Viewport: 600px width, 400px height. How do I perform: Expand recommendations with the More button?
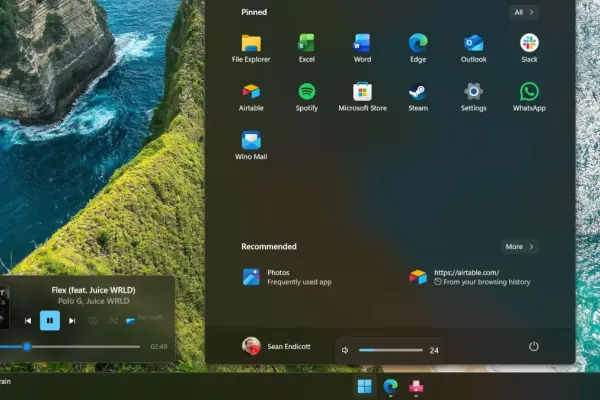519,247
